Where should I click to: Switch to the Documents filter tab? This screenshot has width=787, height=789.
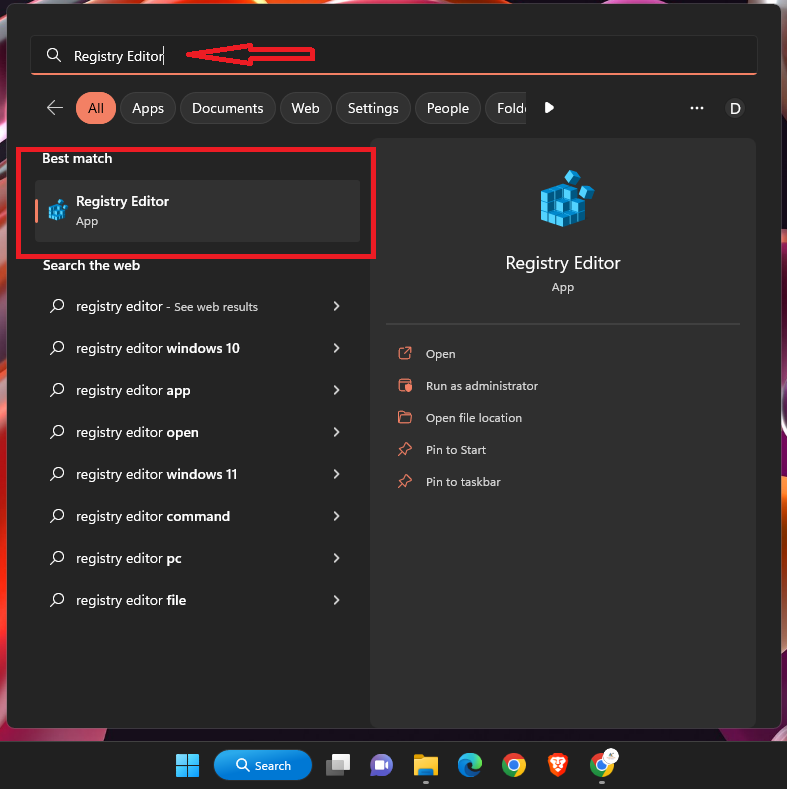click(227, 108)
